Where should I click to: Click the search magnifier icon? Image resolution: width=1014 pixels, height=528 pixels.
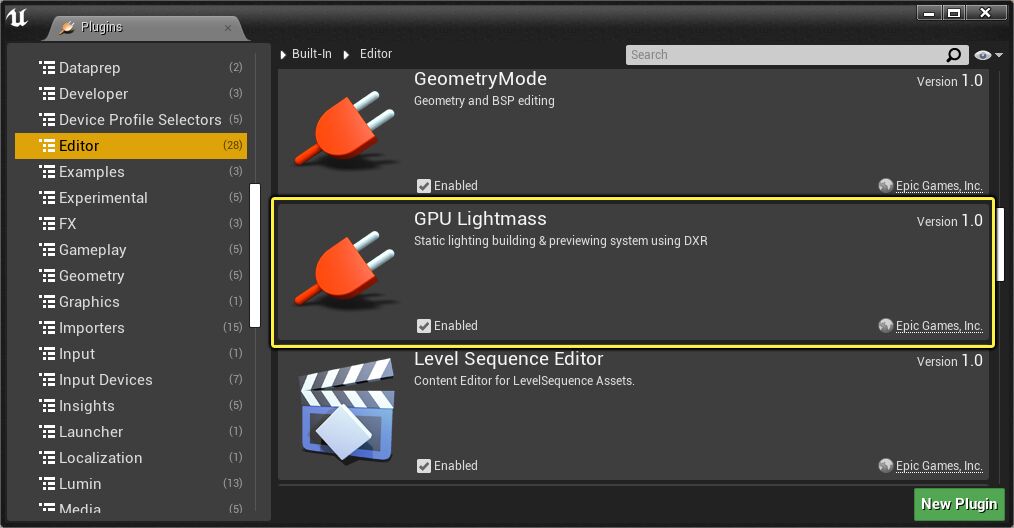954,55
